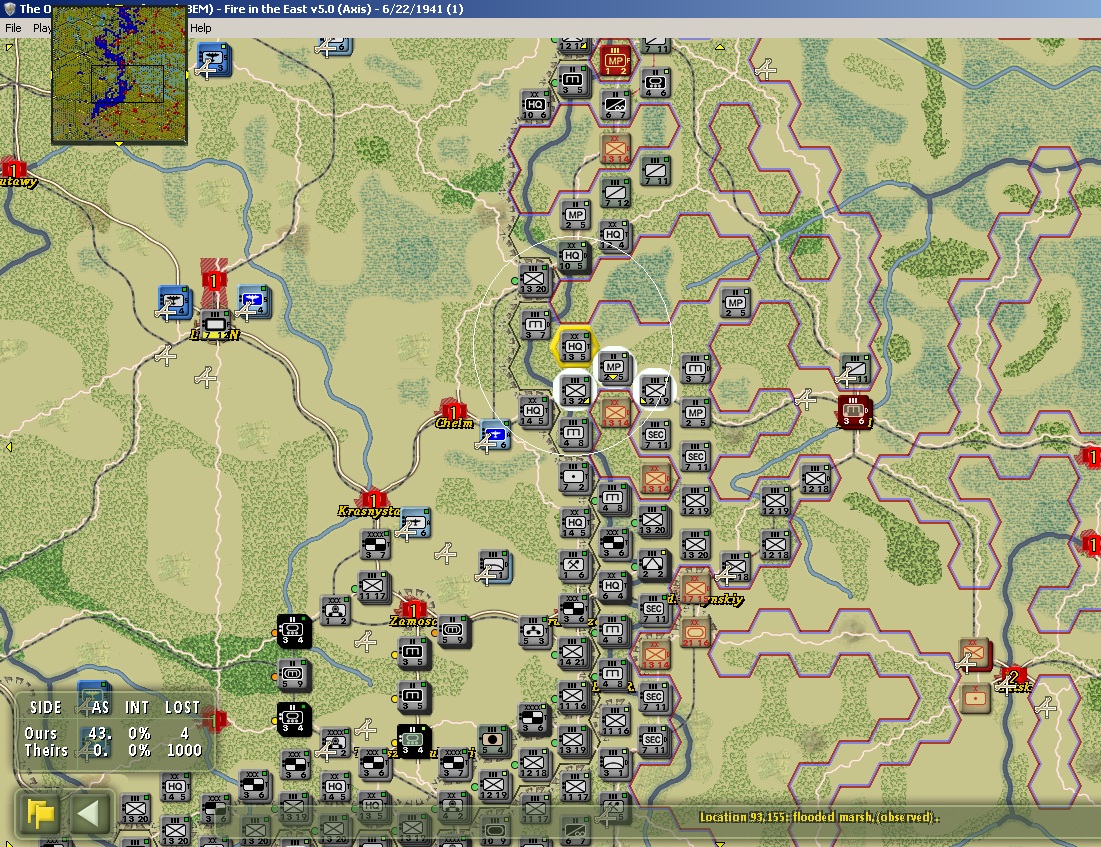Select the 3-1 unit
The image size is (1101, 847).
[x=614, y=763]
